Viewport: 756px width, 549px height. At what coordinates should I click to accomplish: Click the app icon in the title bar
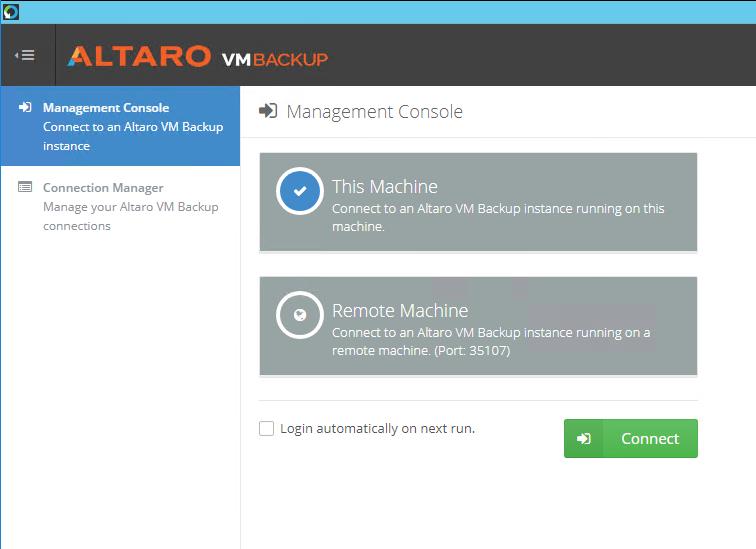(11, 12)
